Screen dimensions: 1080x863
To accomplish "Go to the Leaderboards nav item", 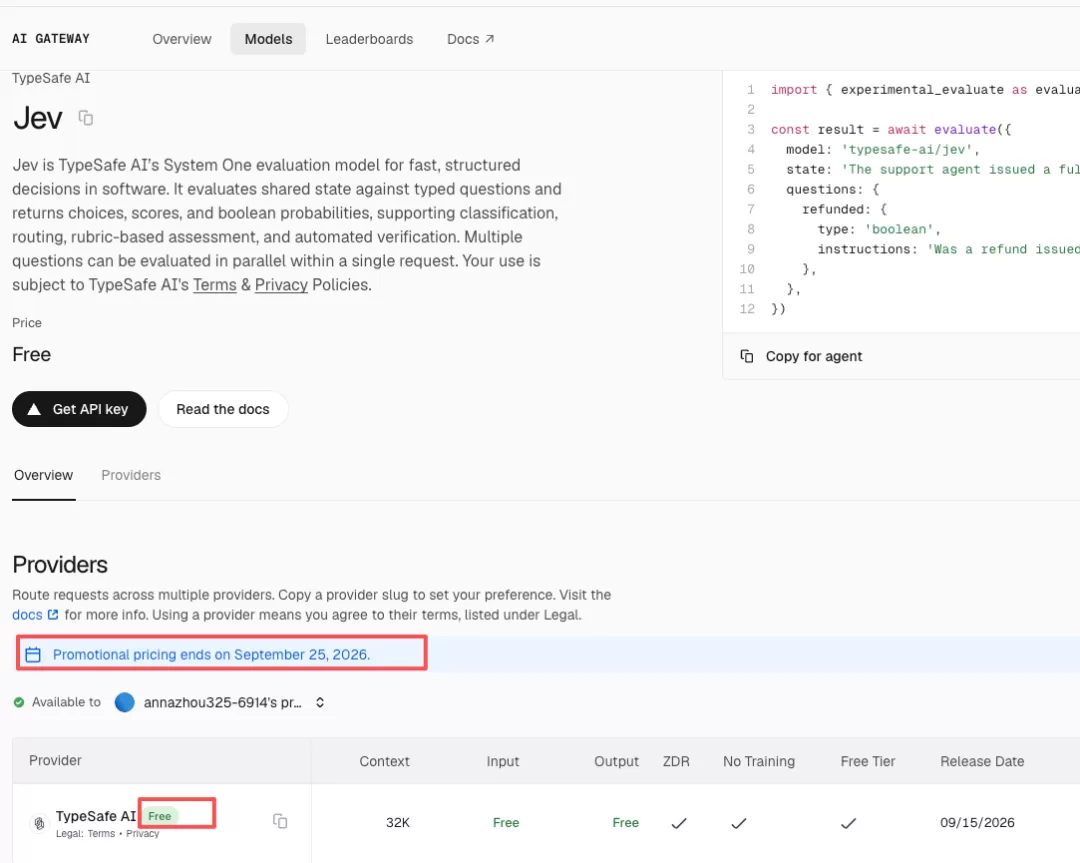I will click(x=369, y=39).
